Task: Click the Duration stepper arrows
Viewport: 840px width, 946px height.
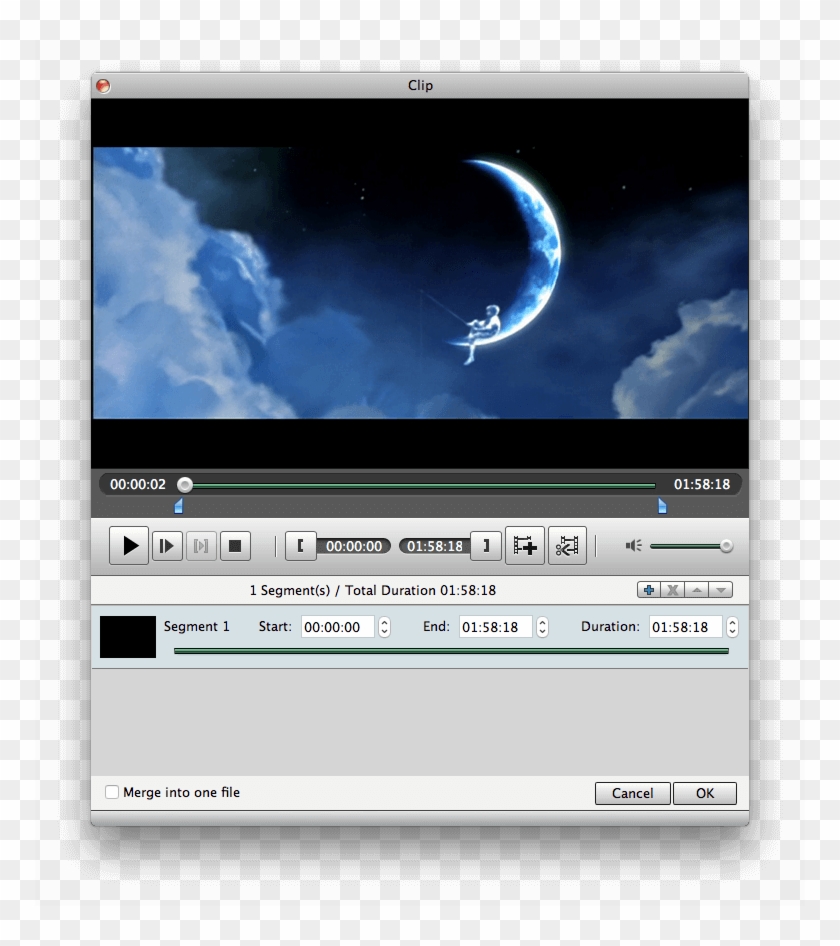Action: tap(732, 627)
